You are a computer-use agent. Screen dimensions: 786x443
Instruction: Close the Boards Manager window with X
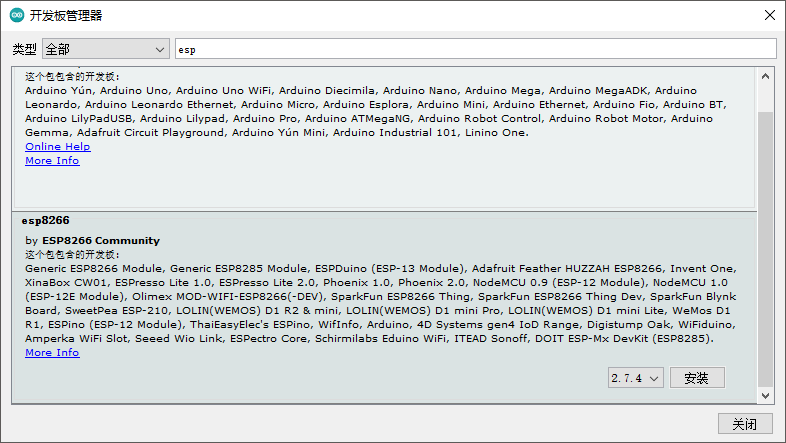(x=768, y=15)
